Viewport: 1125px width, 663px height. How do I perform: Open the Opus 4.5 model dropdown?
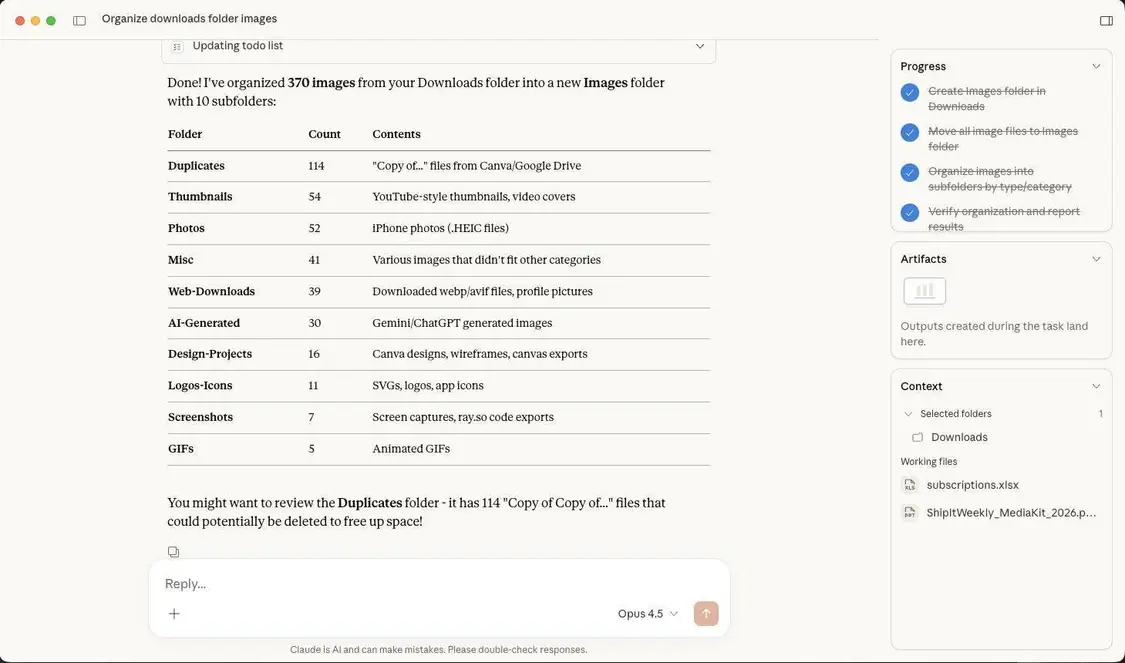(x=648, y=614)
